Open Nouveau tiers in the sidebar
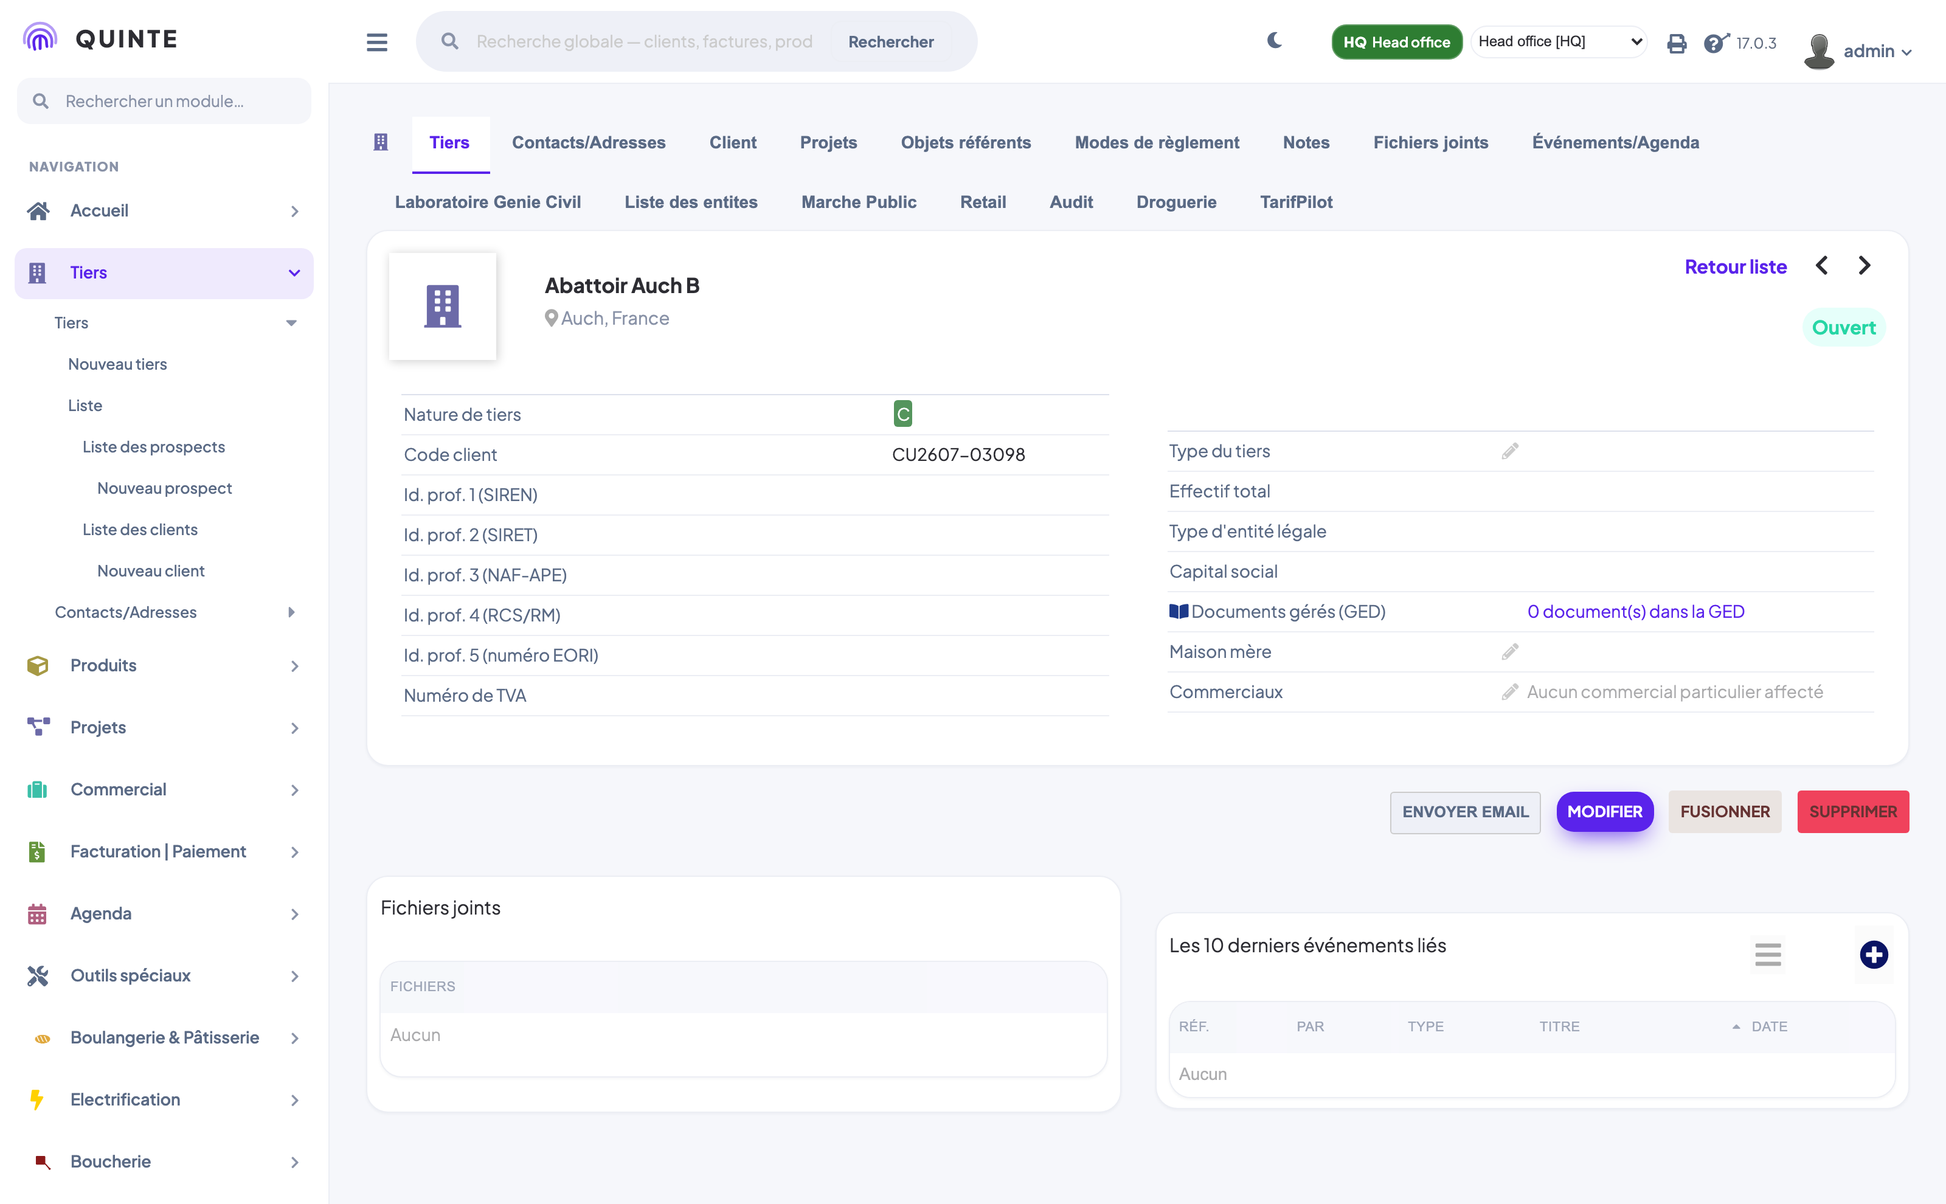 pyautogui.click(x=117, y=364)
